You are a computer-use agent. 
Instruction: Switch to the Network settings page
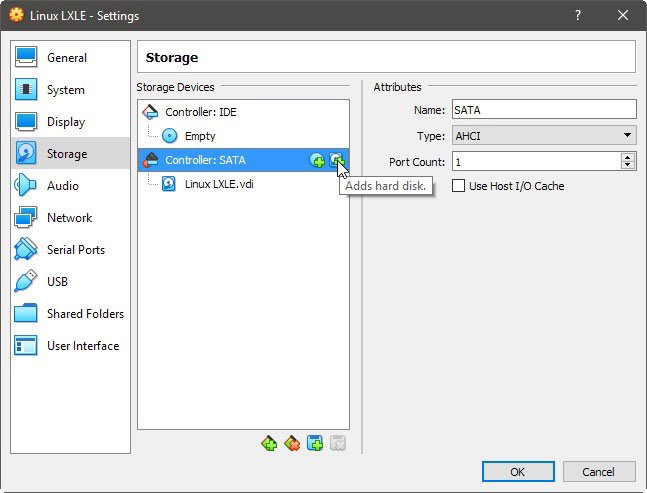click(71, 217)
